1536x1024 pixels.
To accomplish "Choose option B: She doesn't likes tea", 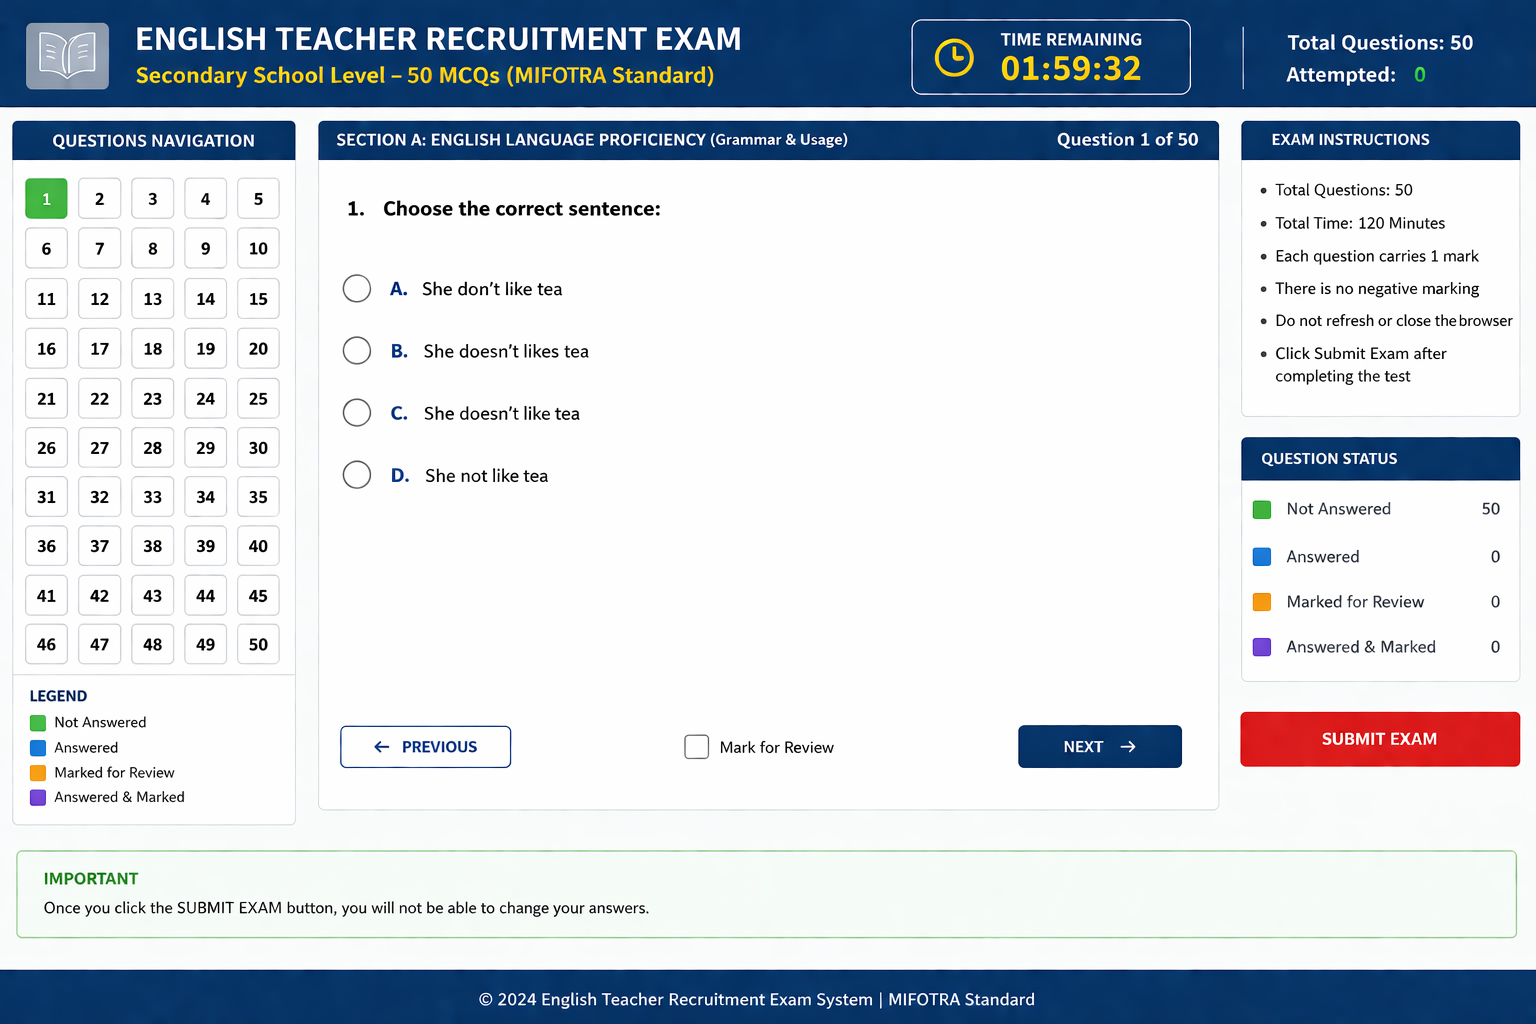I will [357, 351].
